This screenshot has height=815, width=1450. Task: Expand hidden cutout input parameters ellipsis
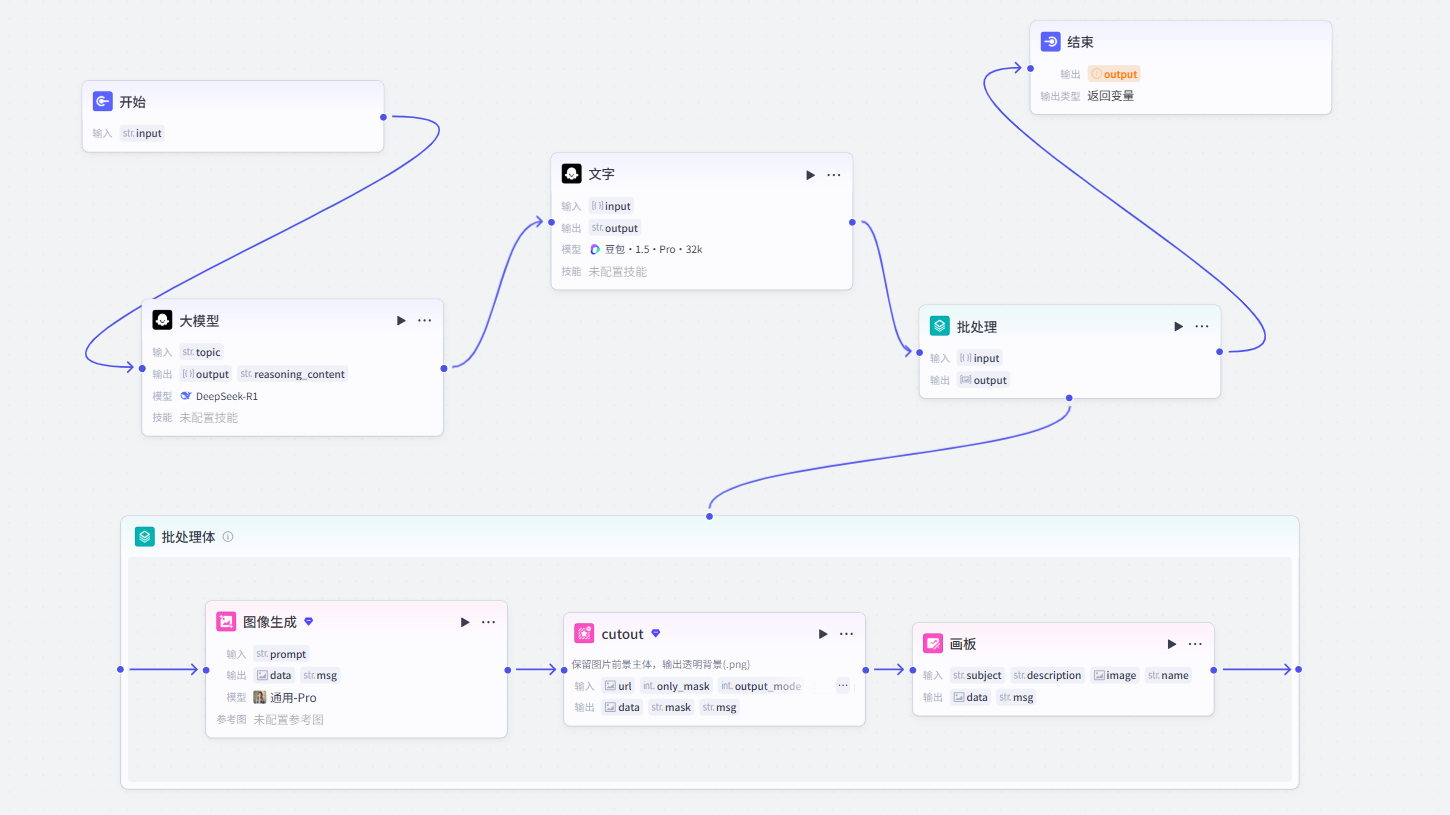click(843, 686)
